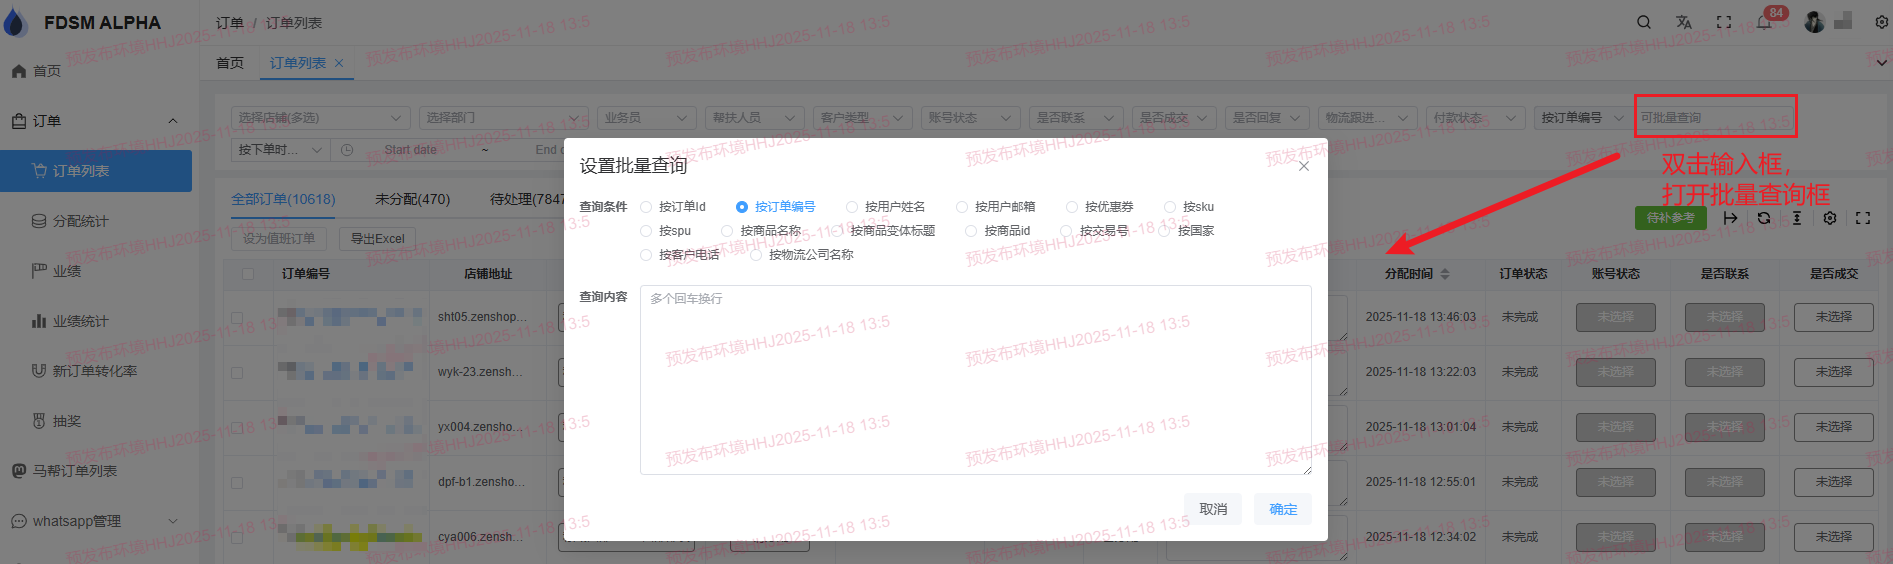The height and width of the screenshot is (564, 1893).
Task: Click the search magnifier icon in header
Action: click(1644, 22)
